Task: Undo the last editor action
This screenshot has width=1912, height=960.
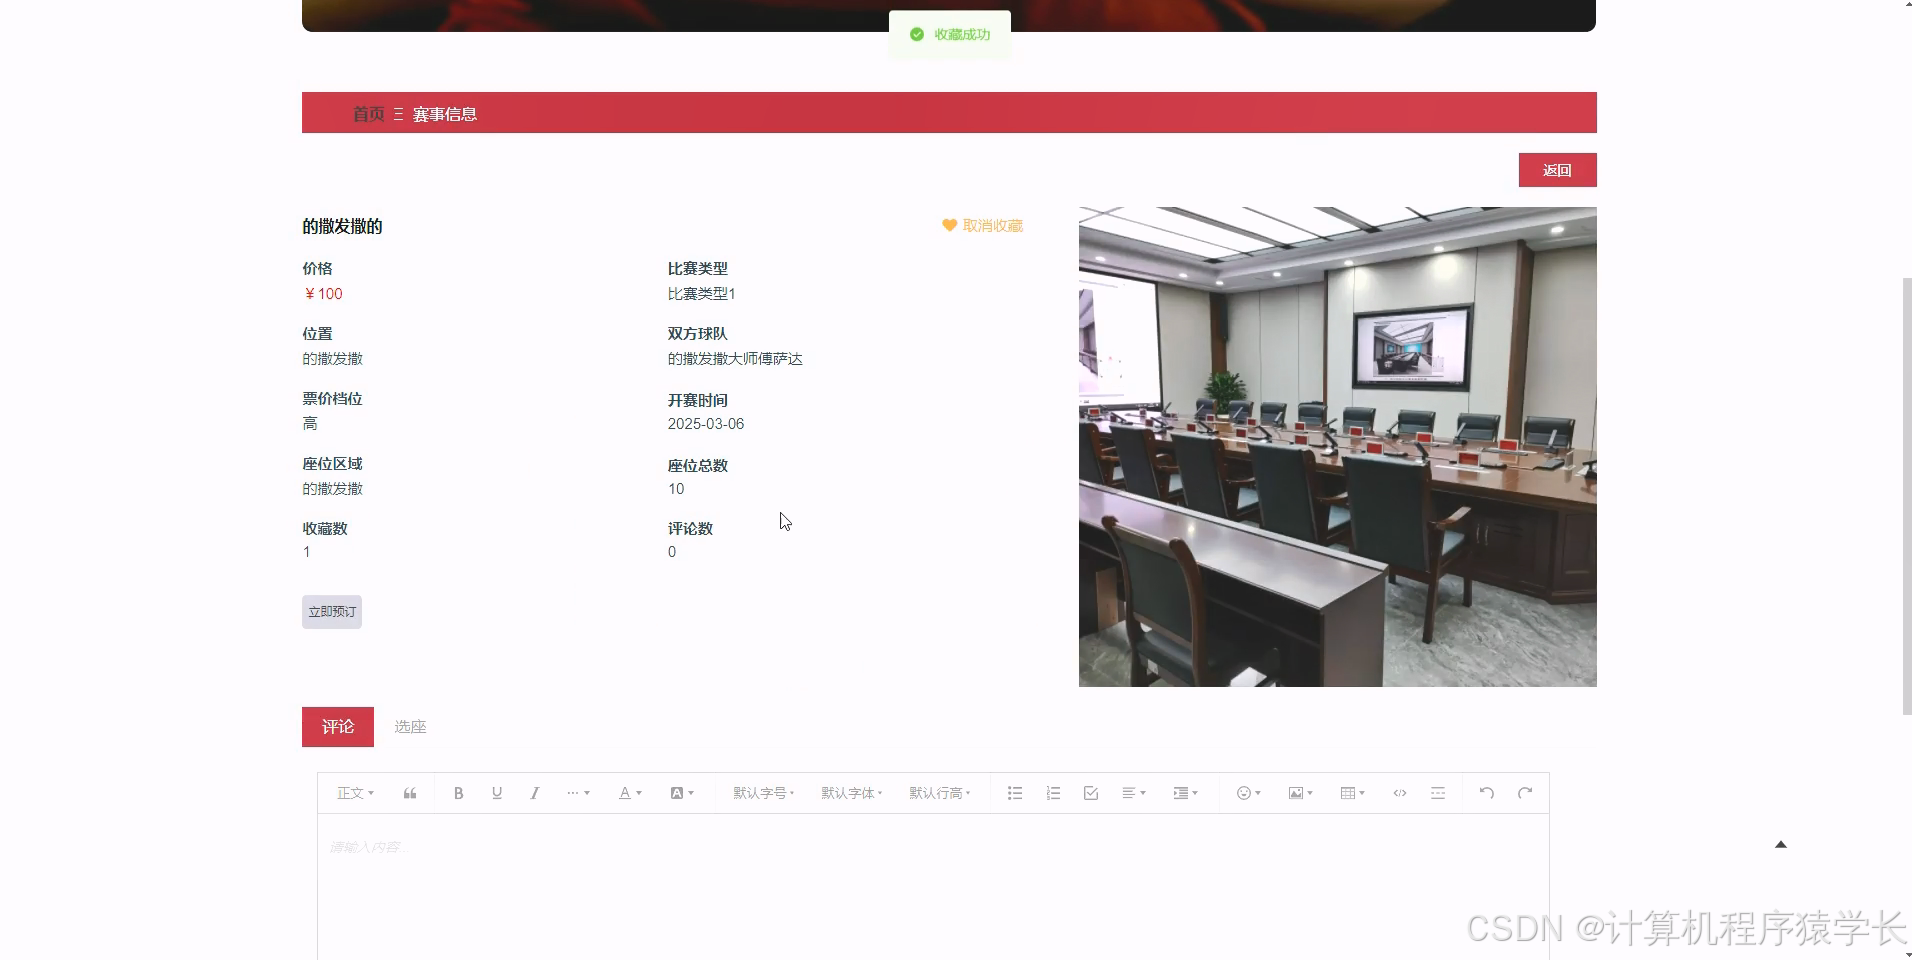Action: [x=1486, y=792]
